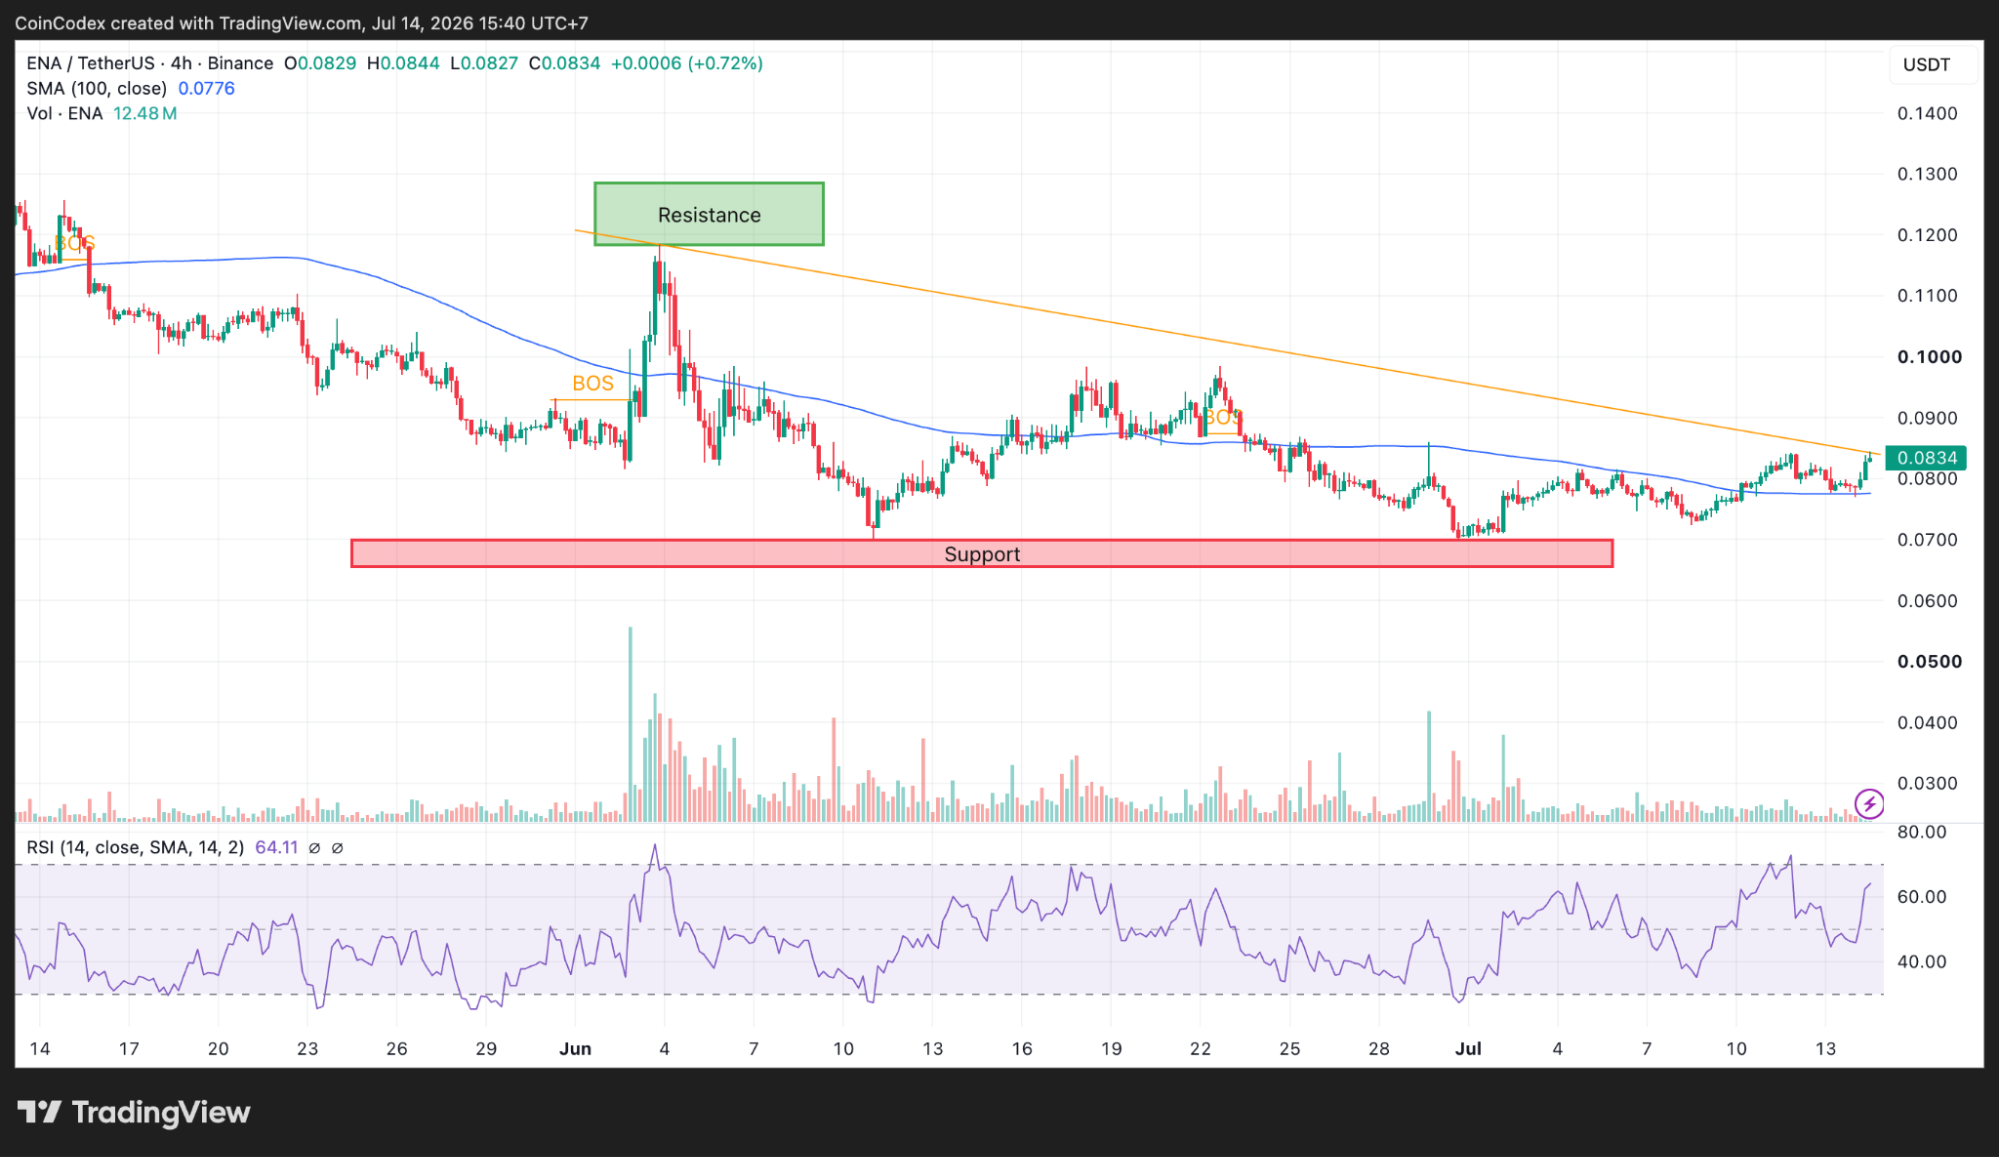Click the Jun label on the date axis
The image size is (1999, 1157).
[575, 1049]
